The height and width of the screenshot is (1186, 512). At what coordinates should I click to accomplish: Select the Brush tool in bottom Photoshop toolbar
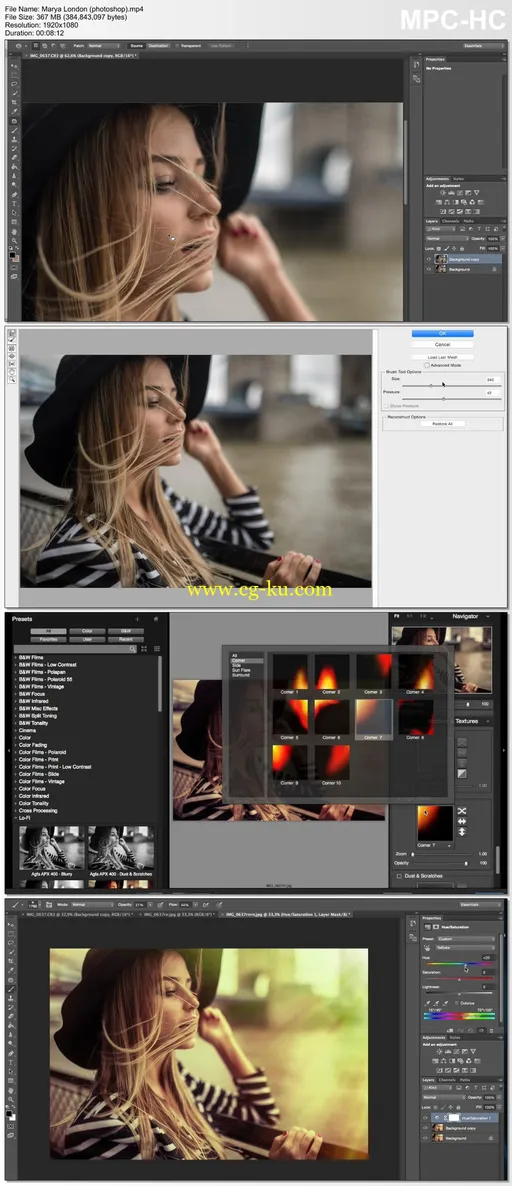pos(11,988)
